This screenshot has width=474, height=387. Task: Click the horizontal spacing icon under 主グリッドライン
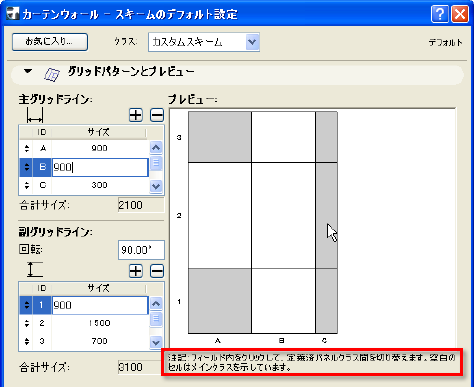(35, 116)
